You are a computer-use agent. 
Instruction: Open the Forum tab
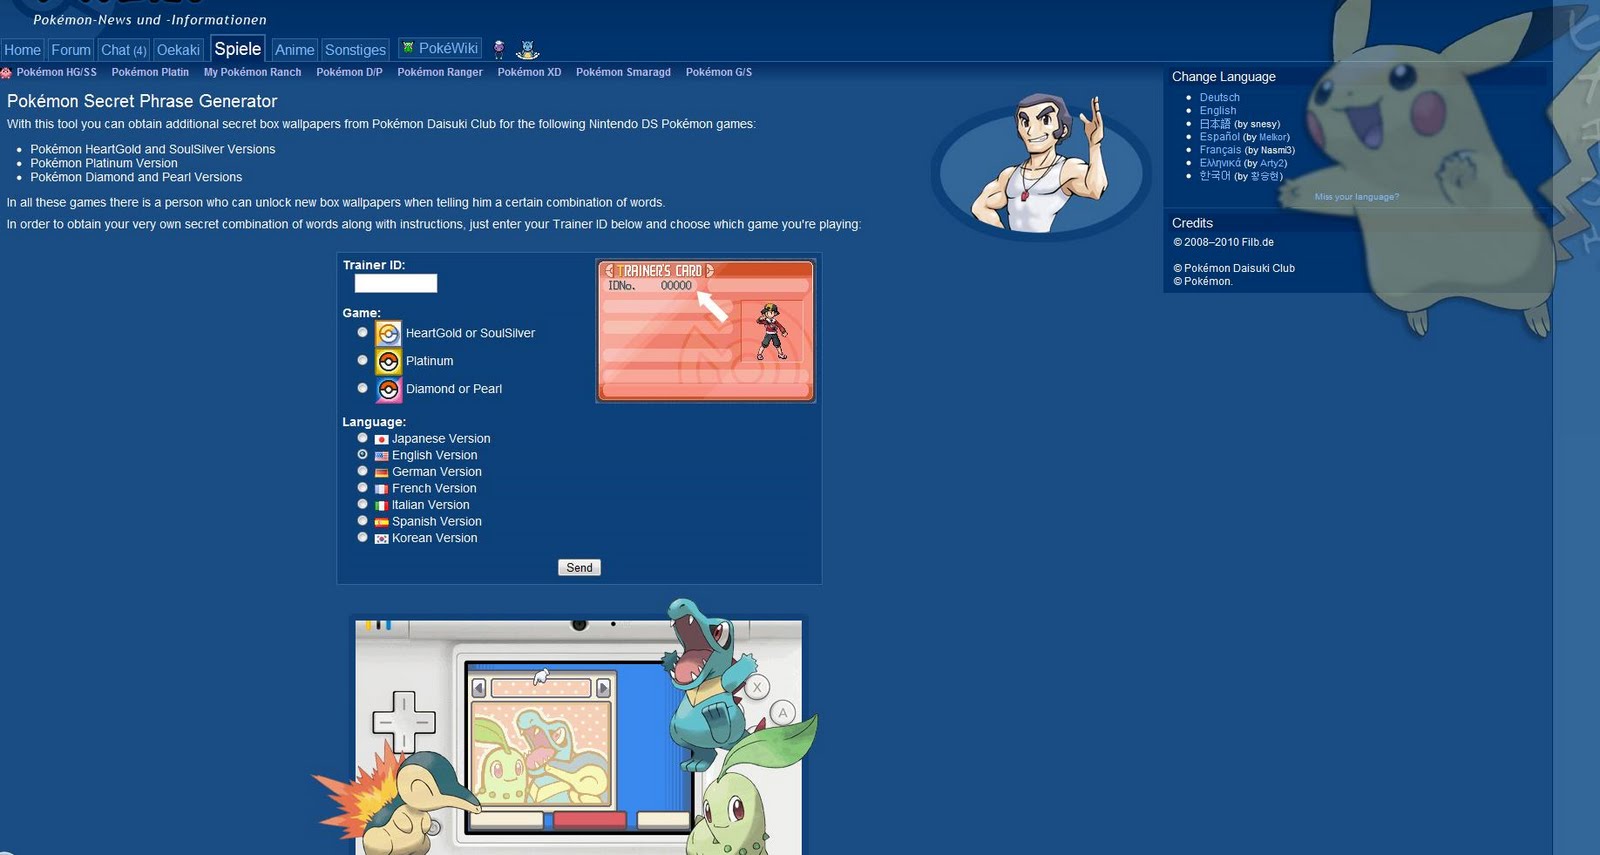click(71, 50)
